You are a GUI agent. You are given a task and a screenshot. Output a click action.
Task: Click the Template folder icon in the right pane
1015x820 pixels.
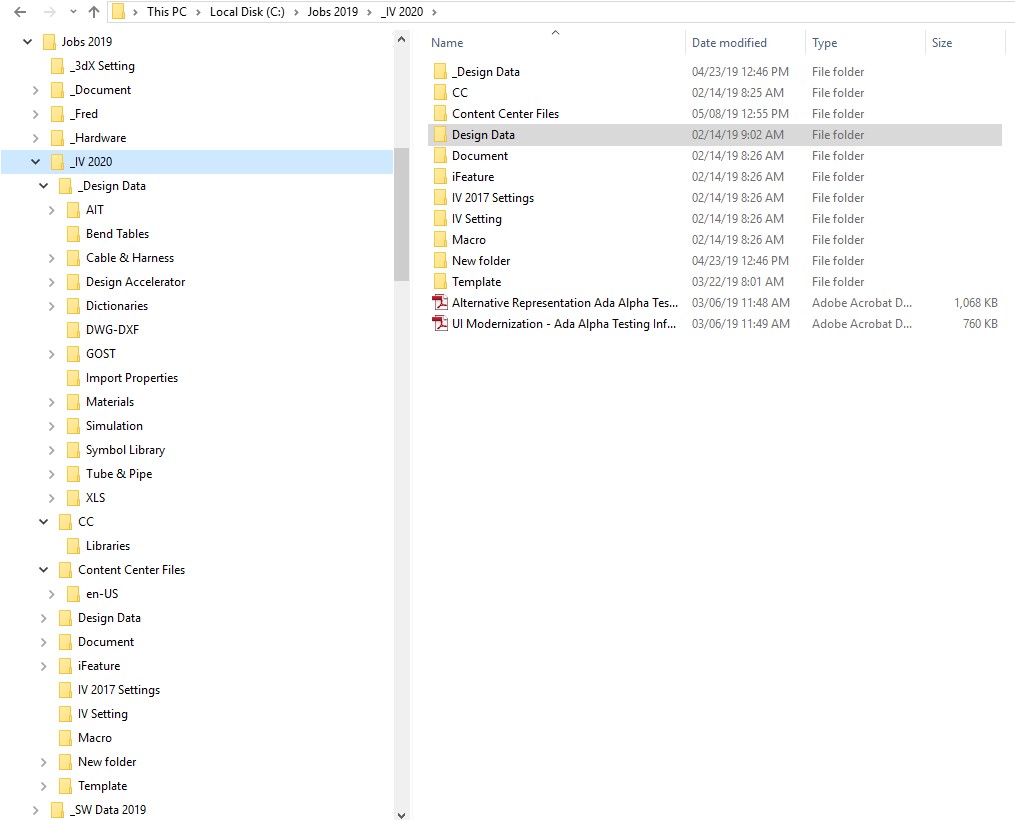tap(441, 281)
